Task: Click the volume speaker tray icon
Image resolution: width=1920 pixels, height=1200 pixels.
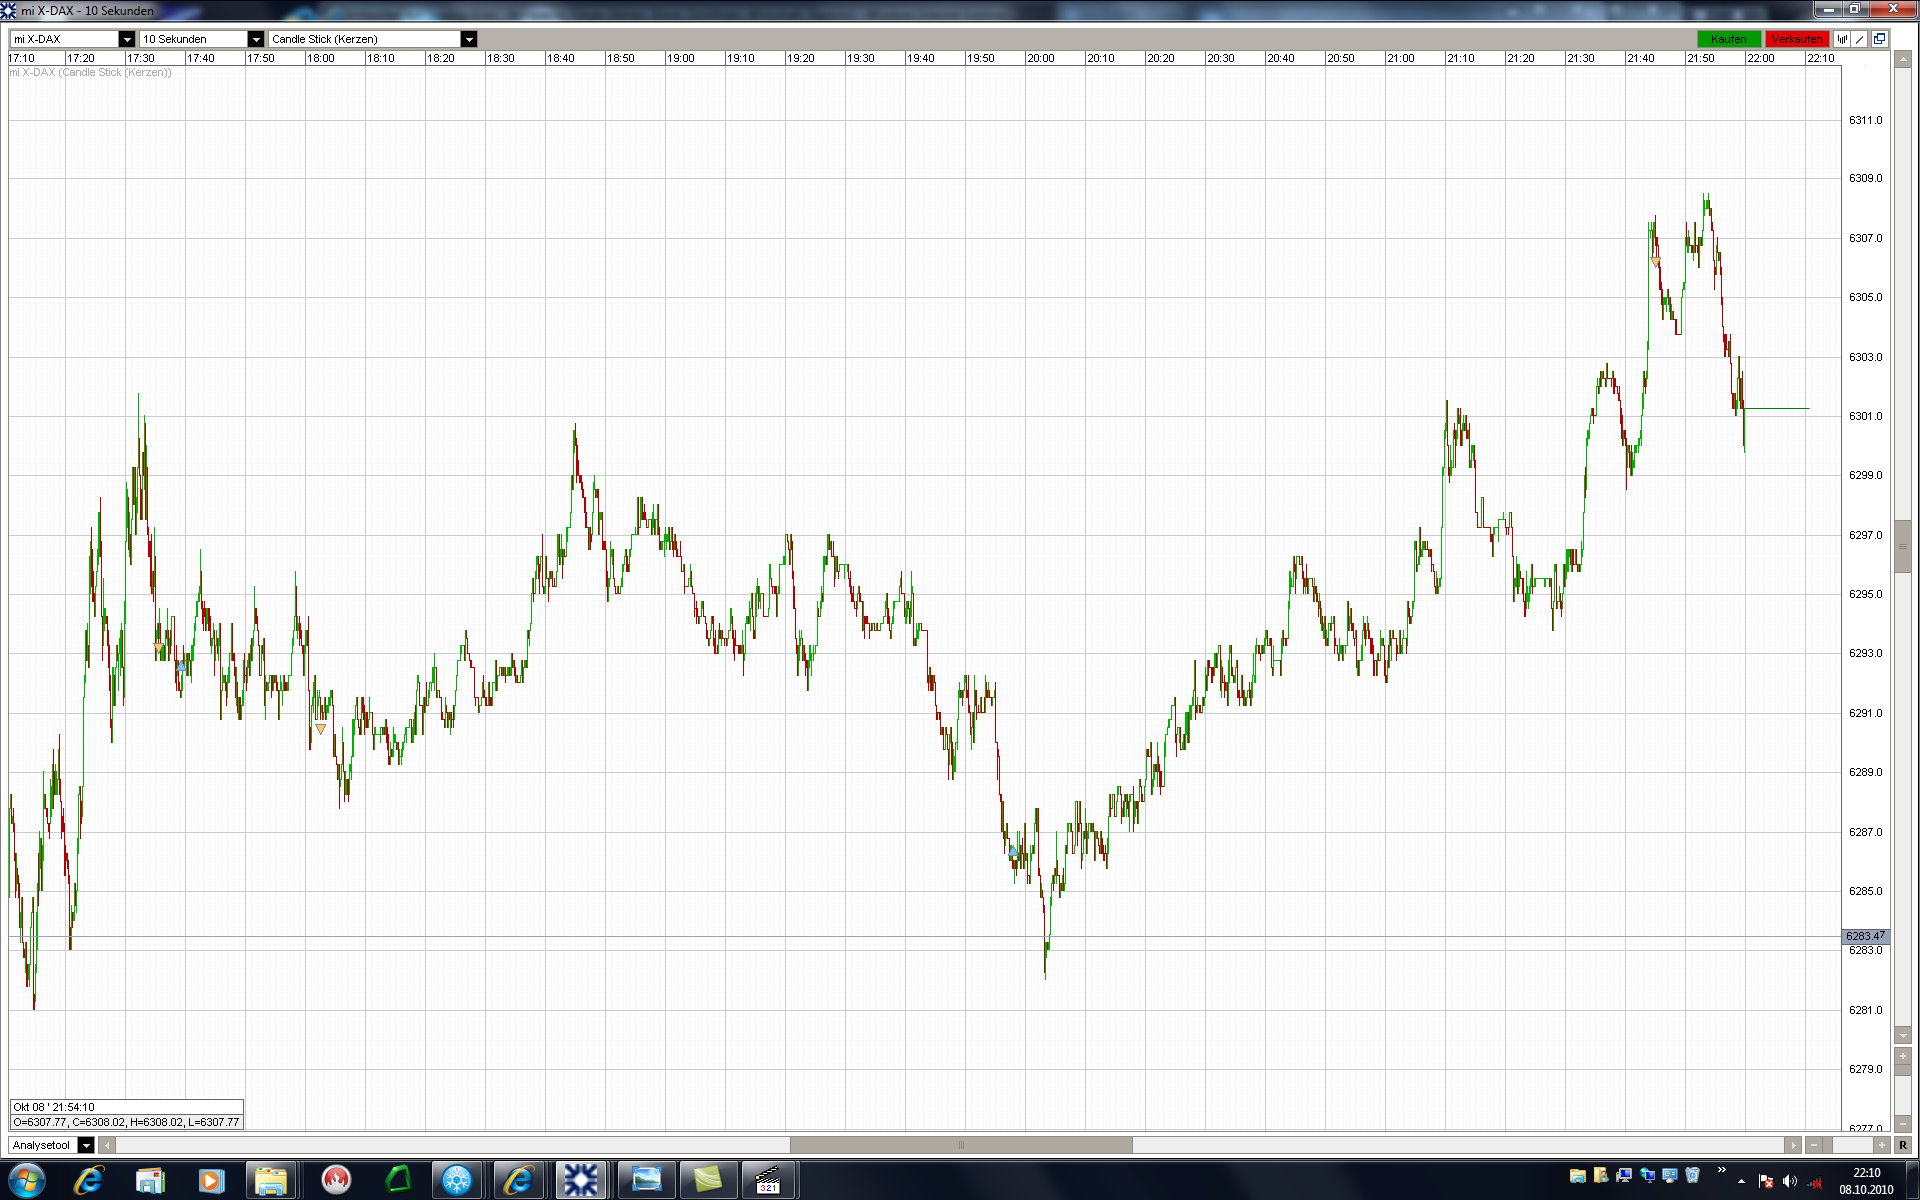Action: 1790,1181
